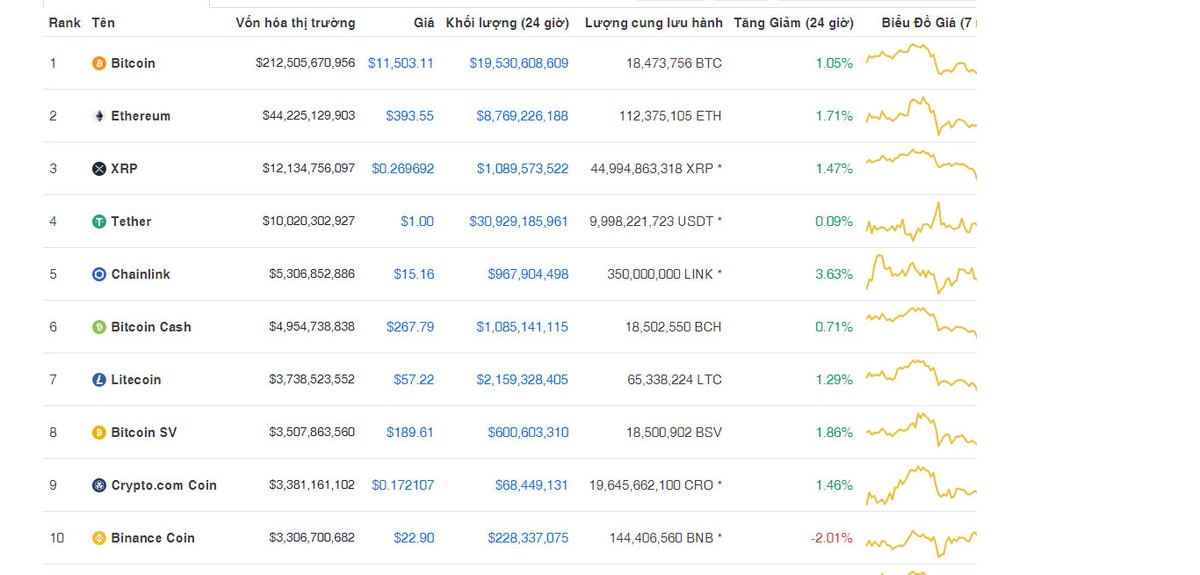The height and width of the screenshot is (575, 1200).
Task: Click the Bitcoin SV yellow logo icon
Action: pyautogui.click(x=99, y=433)
